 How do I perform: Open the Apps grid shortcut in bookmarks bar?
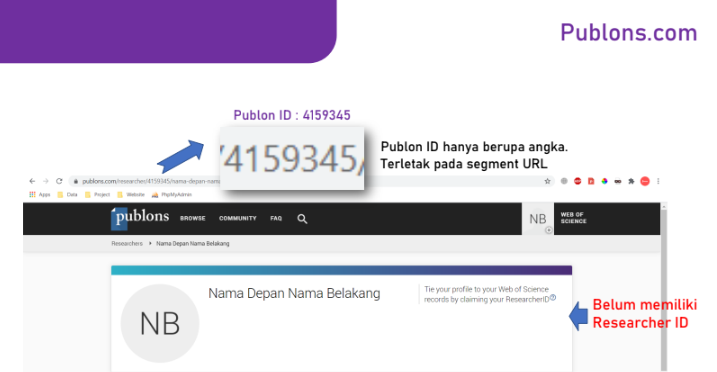(40, 195)
